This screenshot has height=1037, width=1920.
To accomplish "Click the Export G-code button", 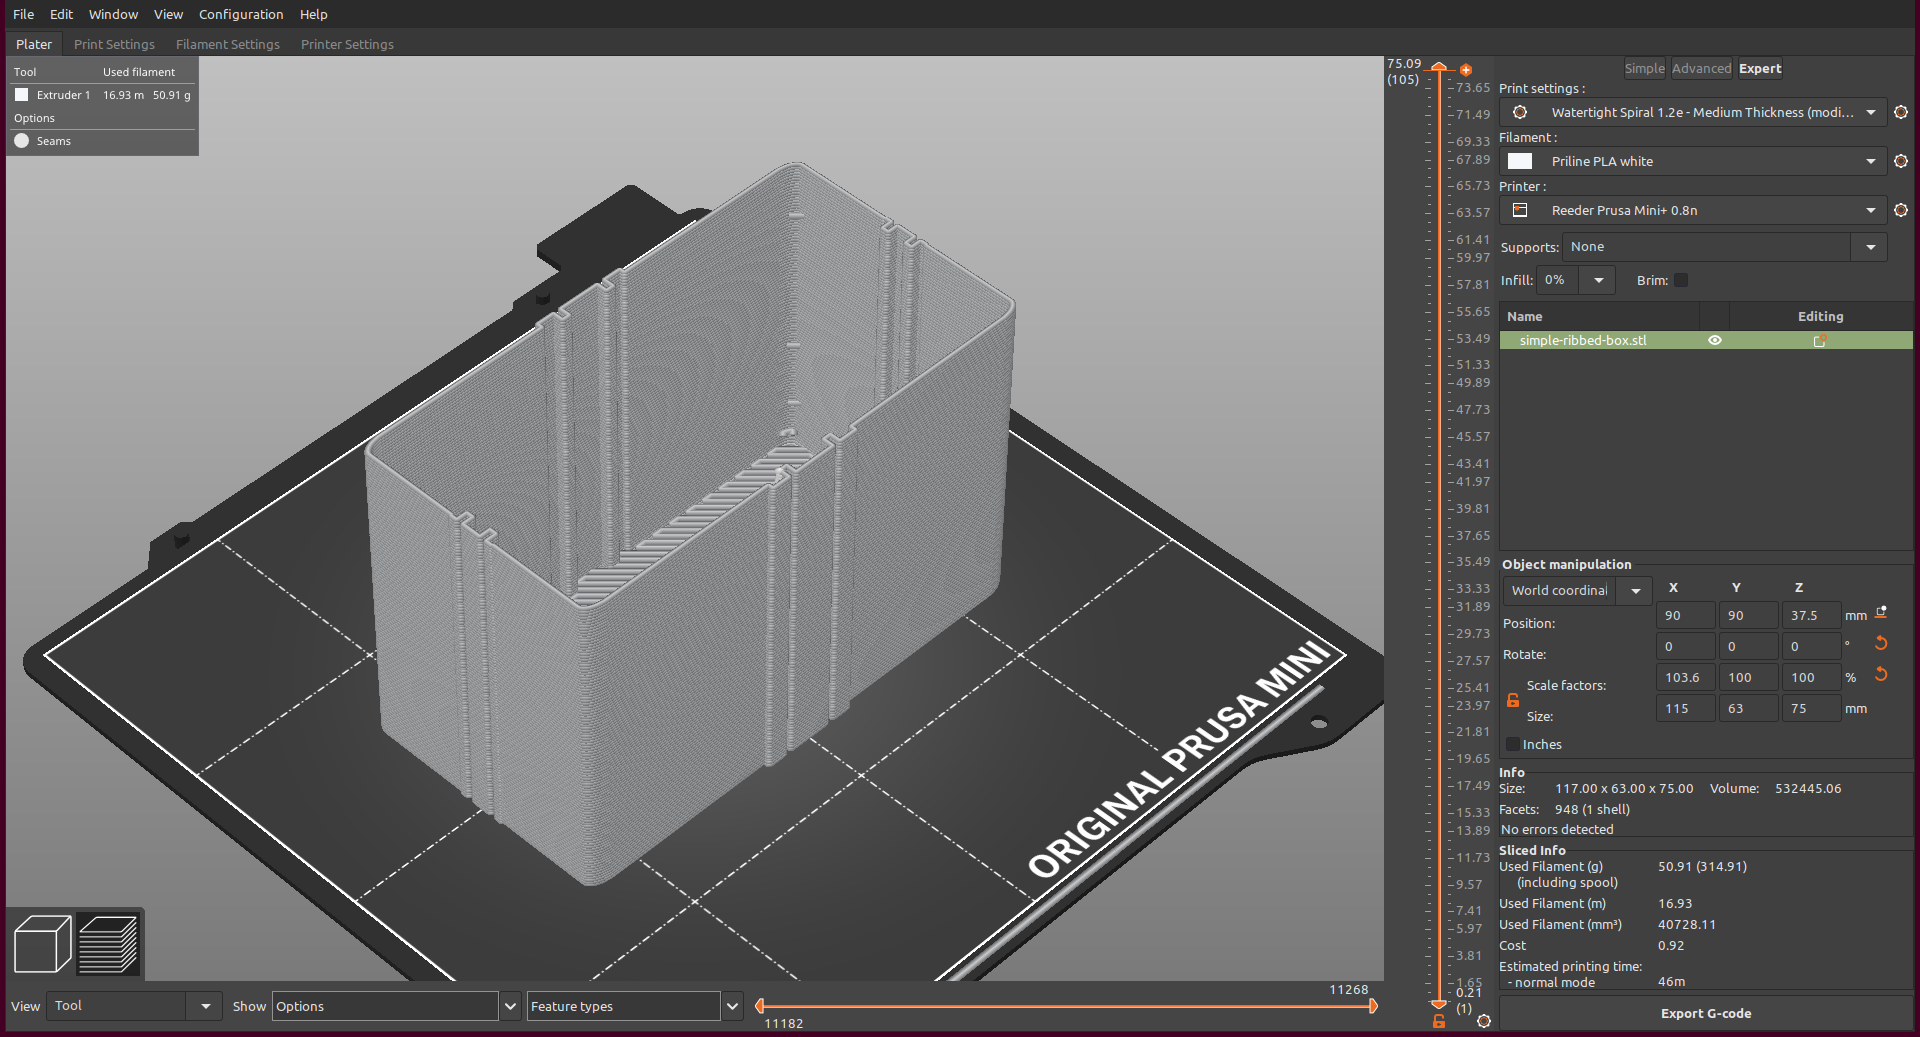I will 1705,1013.
